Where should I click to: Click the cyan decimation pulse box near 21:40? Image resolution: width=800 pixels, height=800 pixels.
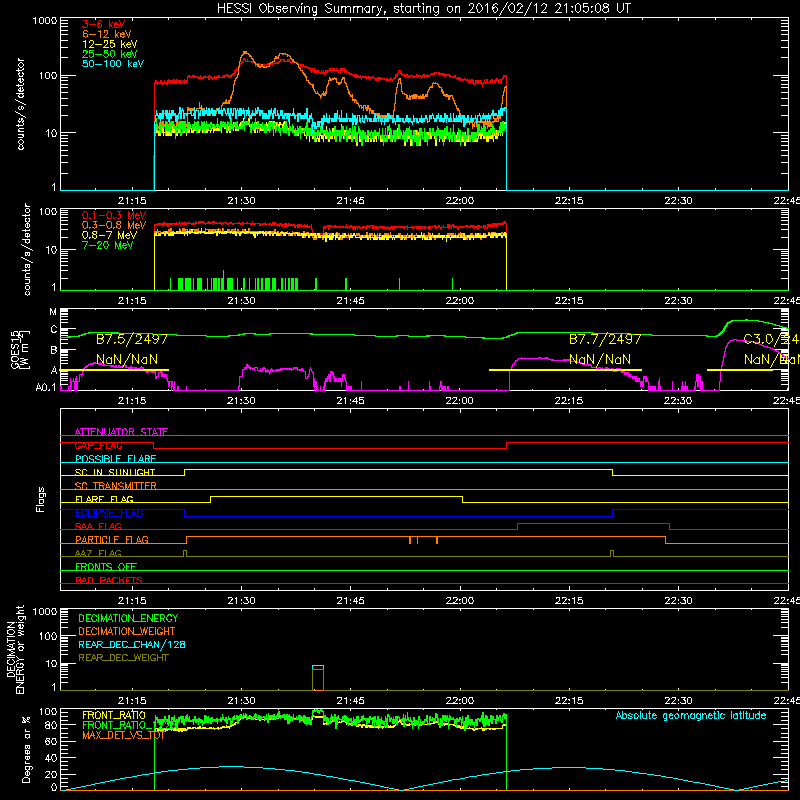tap(318, 678)
